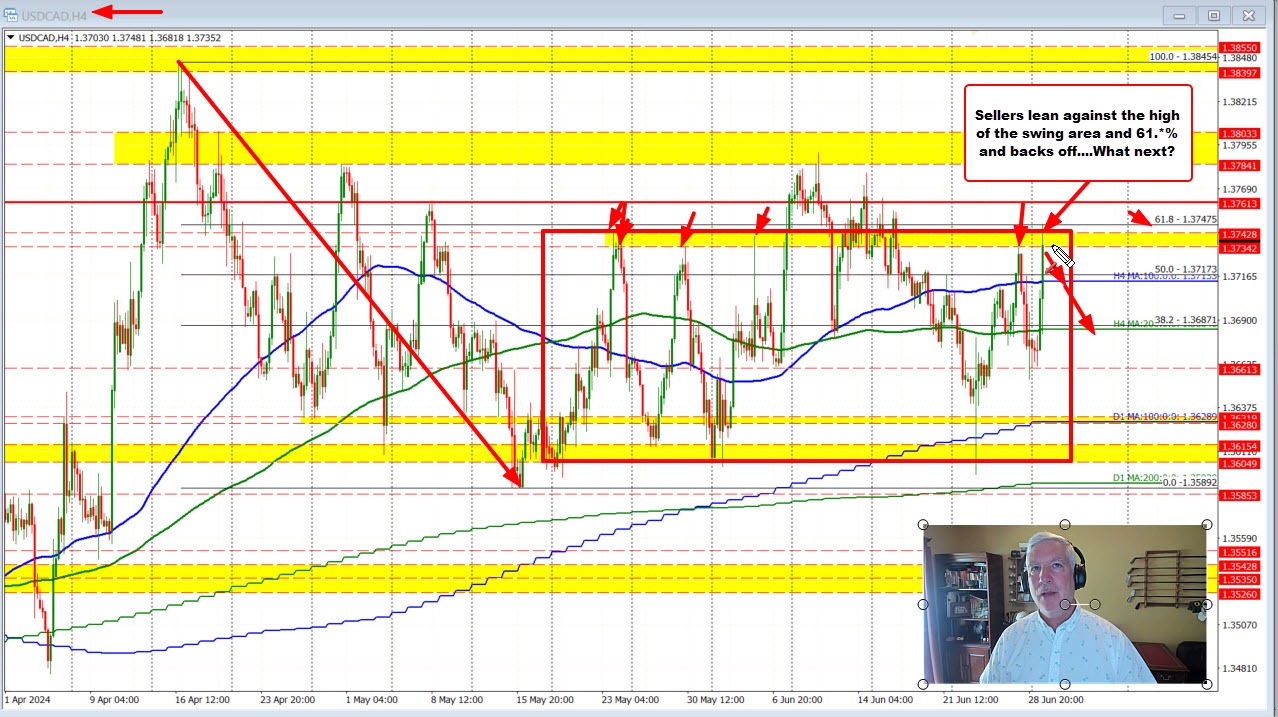Click the USDCAD,H4 chart window icon
The image size is (1278, 717).
tap(14, 15)
